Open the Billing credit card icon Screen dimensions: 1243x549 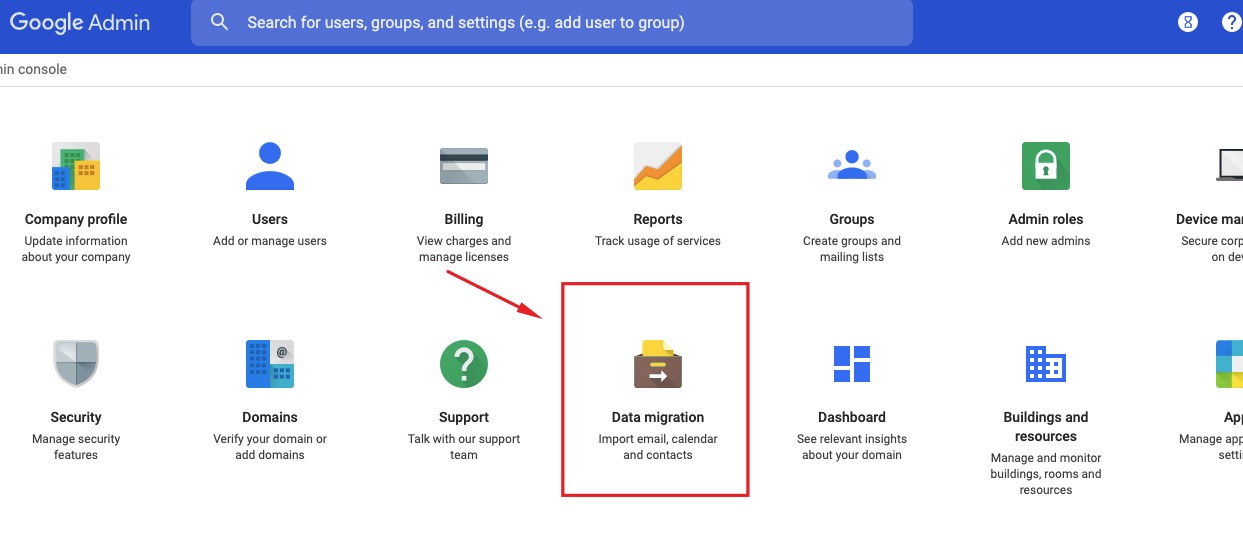464,166
